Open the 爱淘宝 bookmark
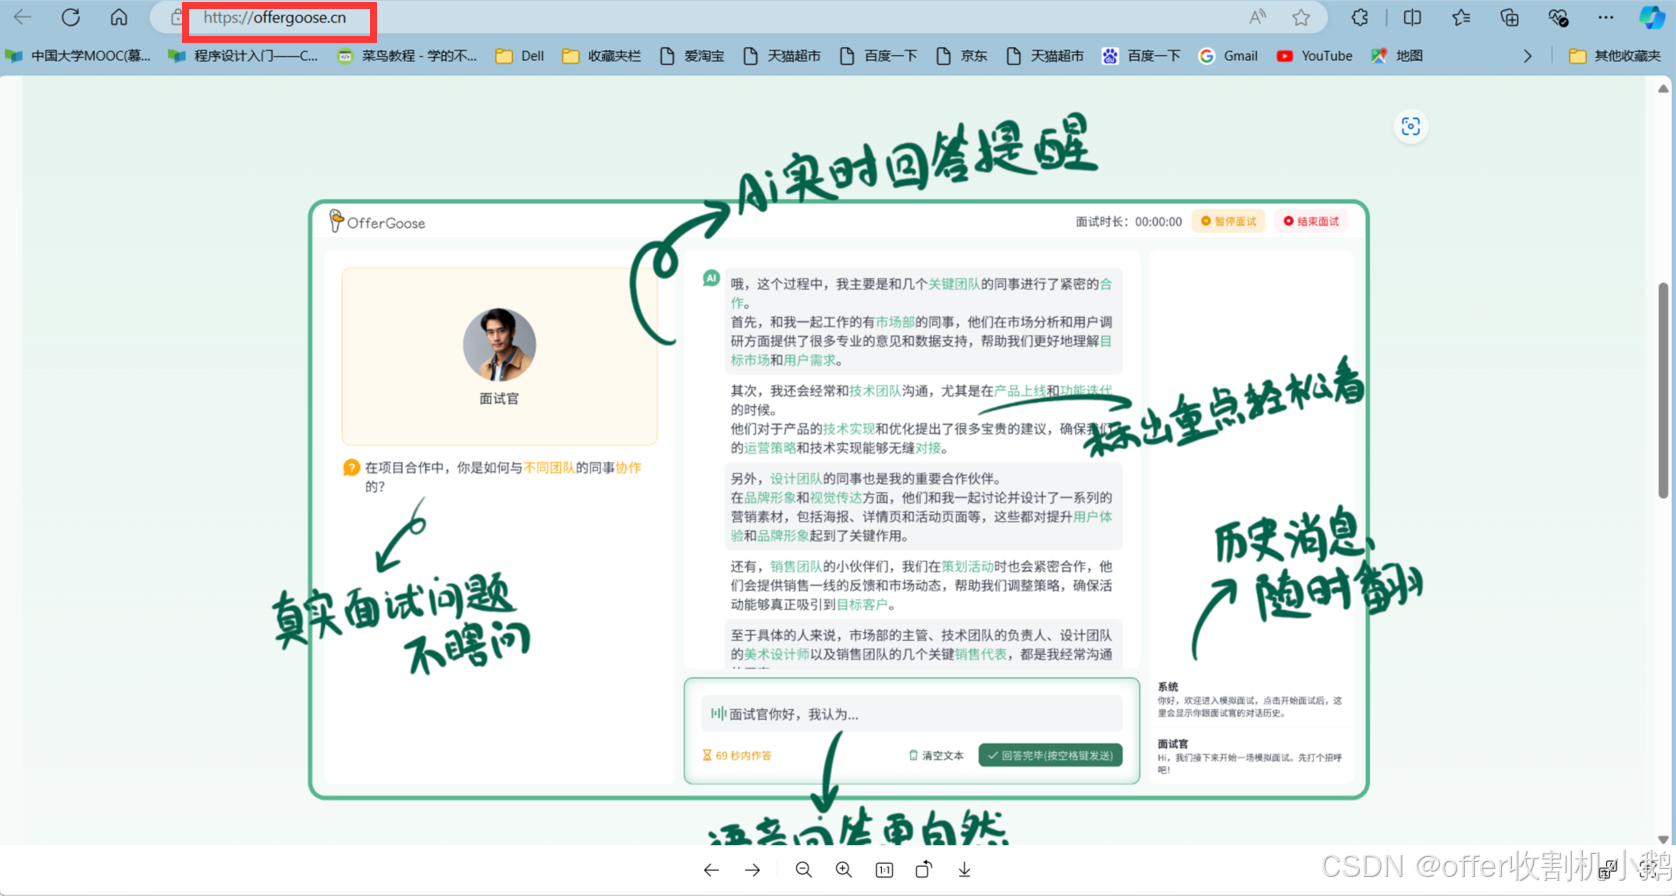The image size is (1676, 896). 692,56
